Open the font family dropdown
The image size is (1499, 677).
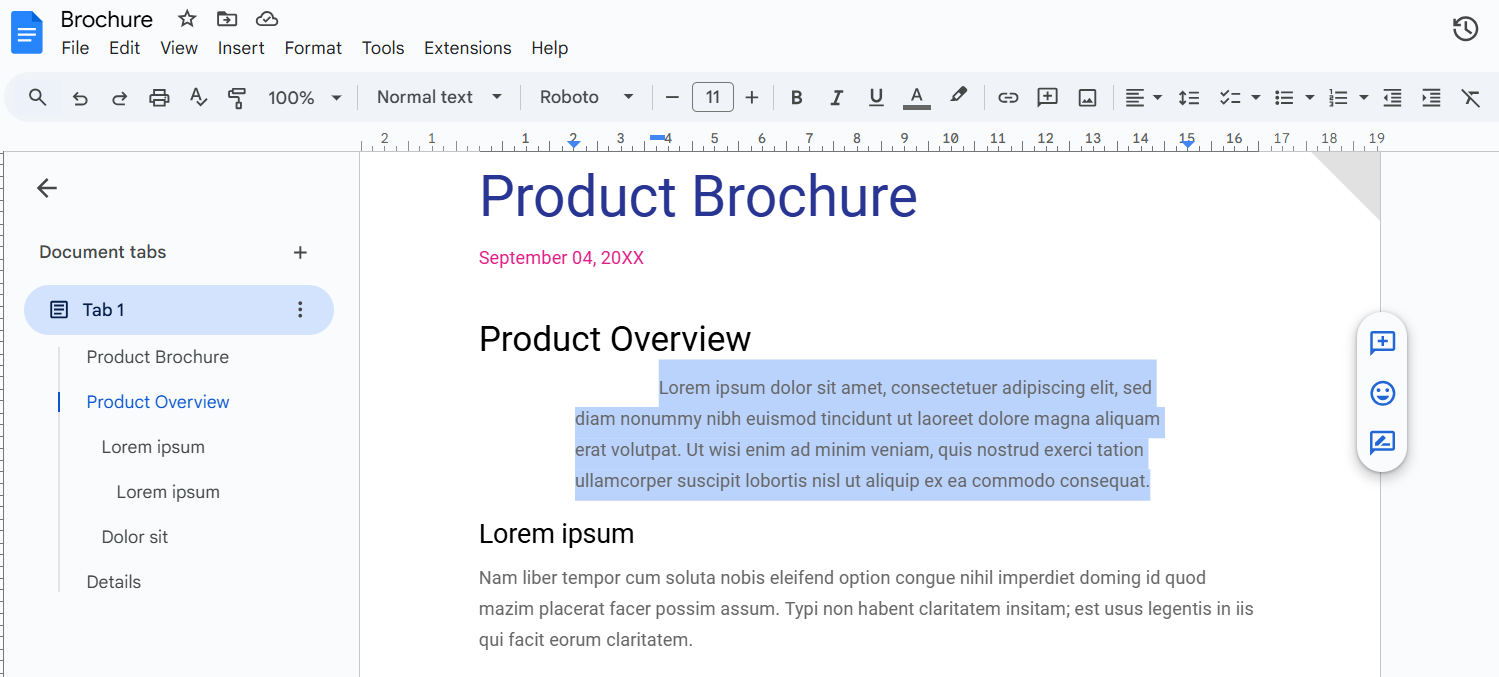pos(585,97)
